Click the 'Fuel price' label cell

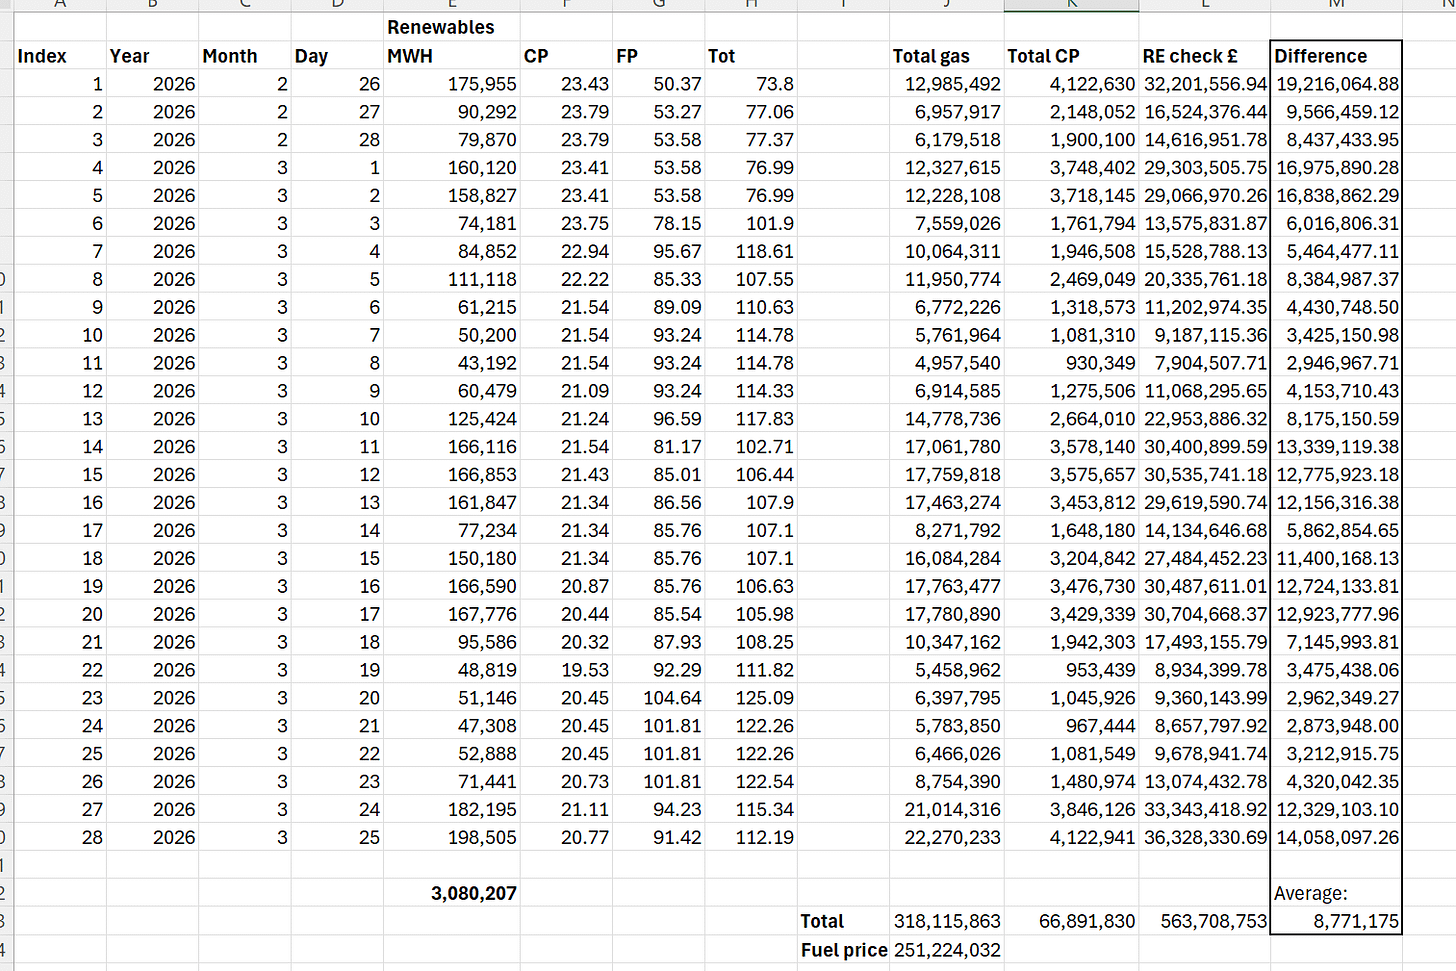pyautogui.click(x=843, y=950)
